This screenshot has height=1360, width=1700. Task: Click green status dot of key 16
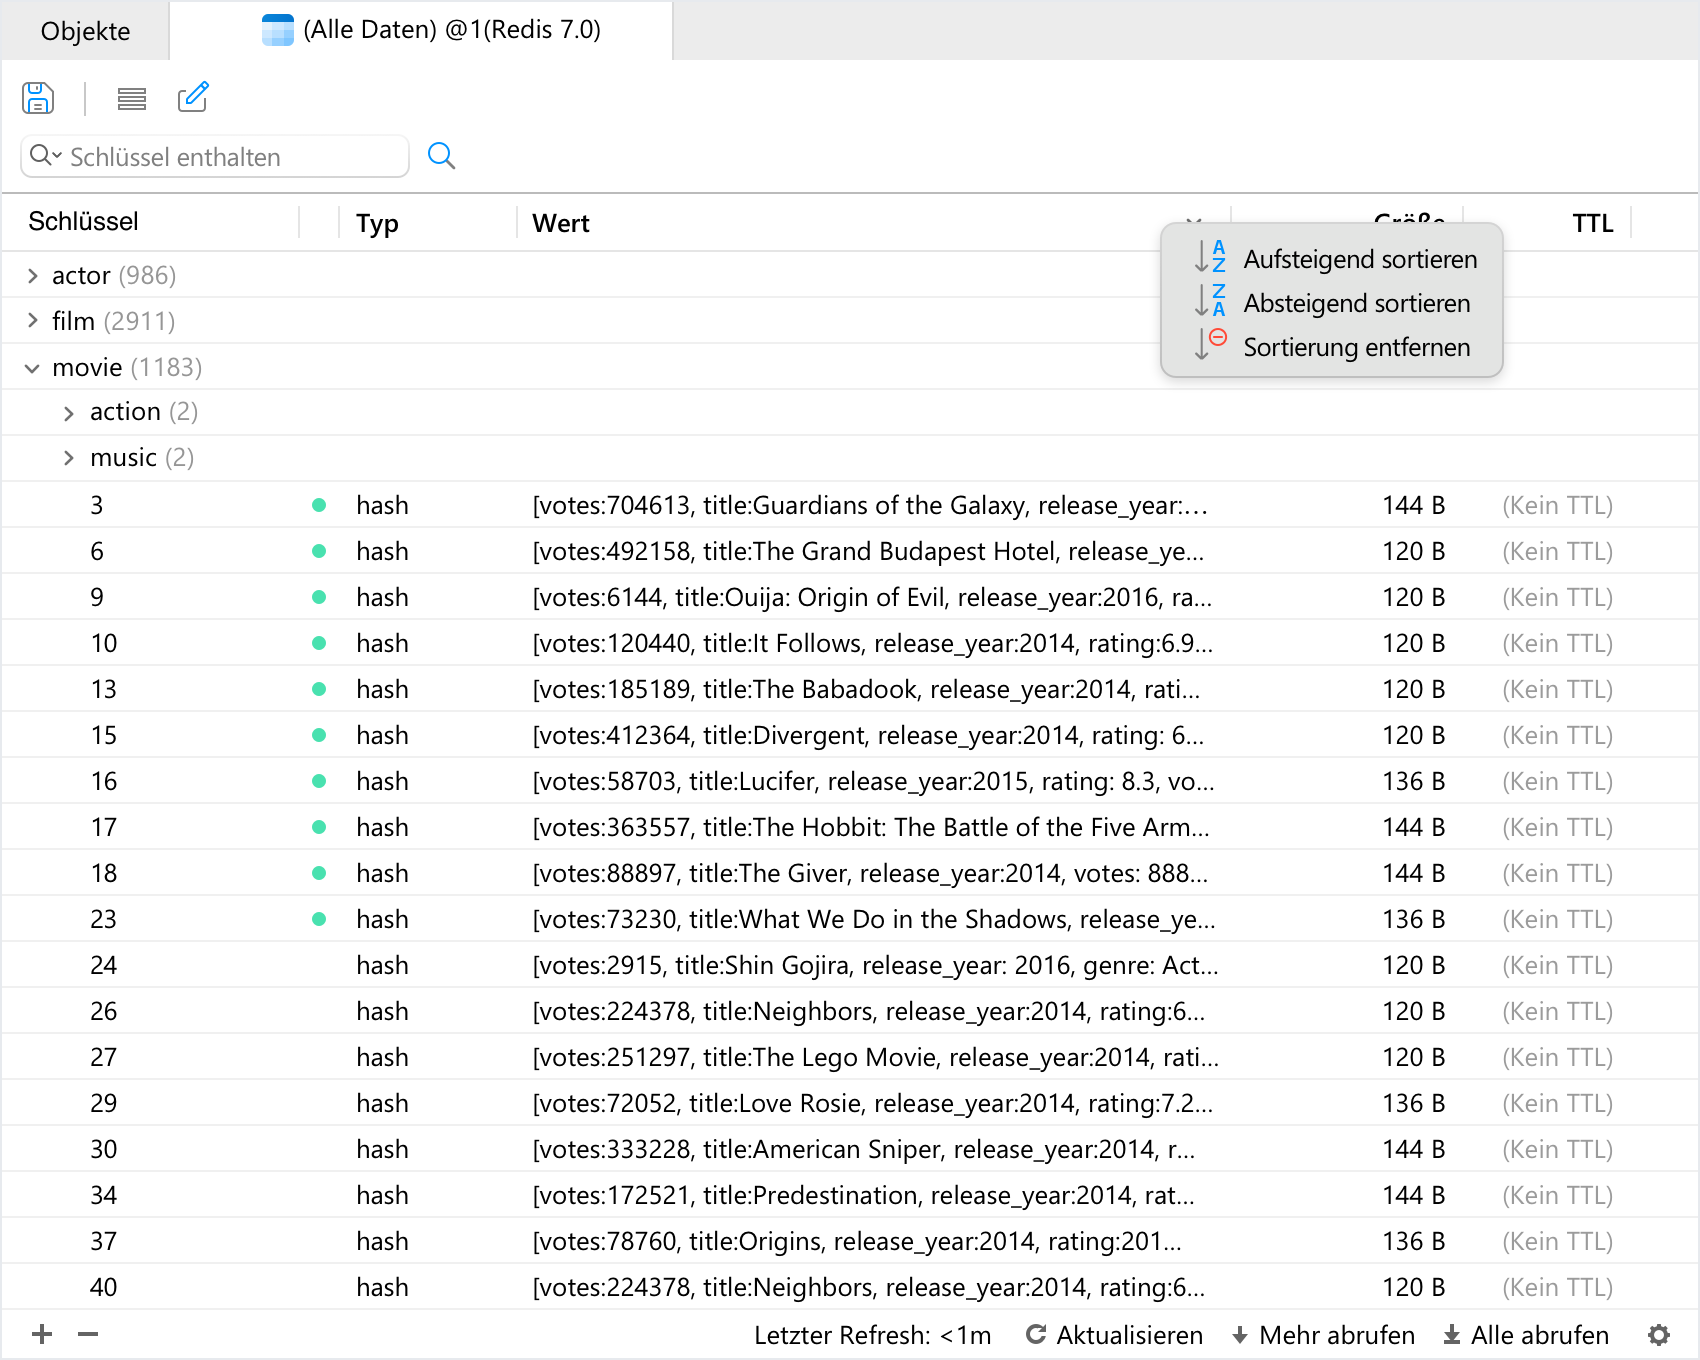tap(319, 781)
